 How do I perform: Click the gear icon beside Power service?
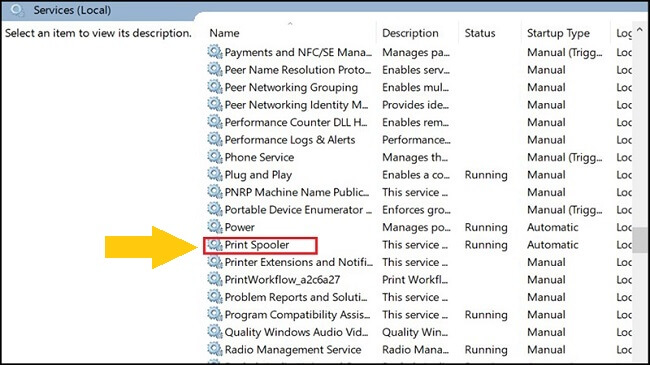pyautogui.click(x=215, y=227)
